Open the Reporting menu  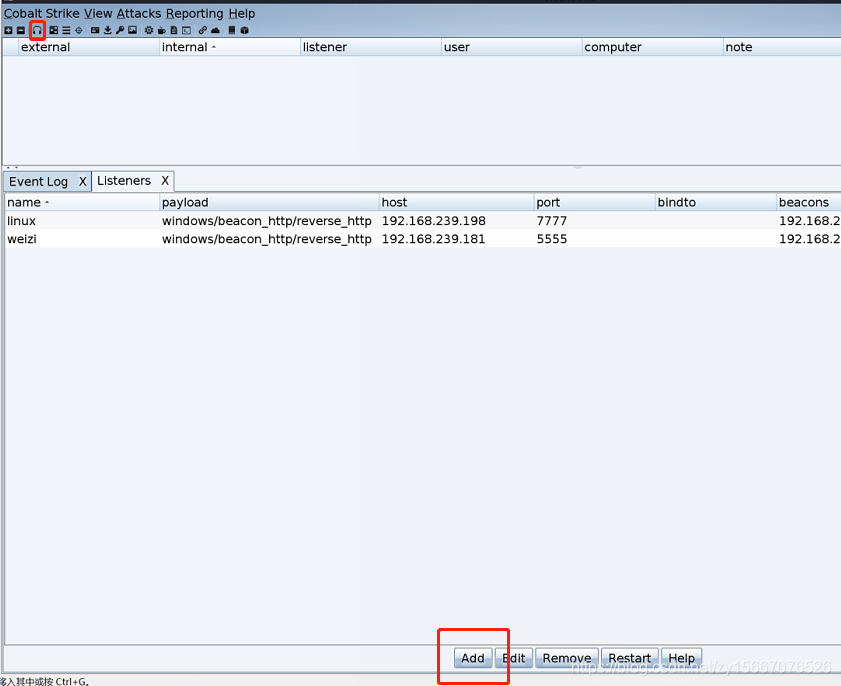195,13
